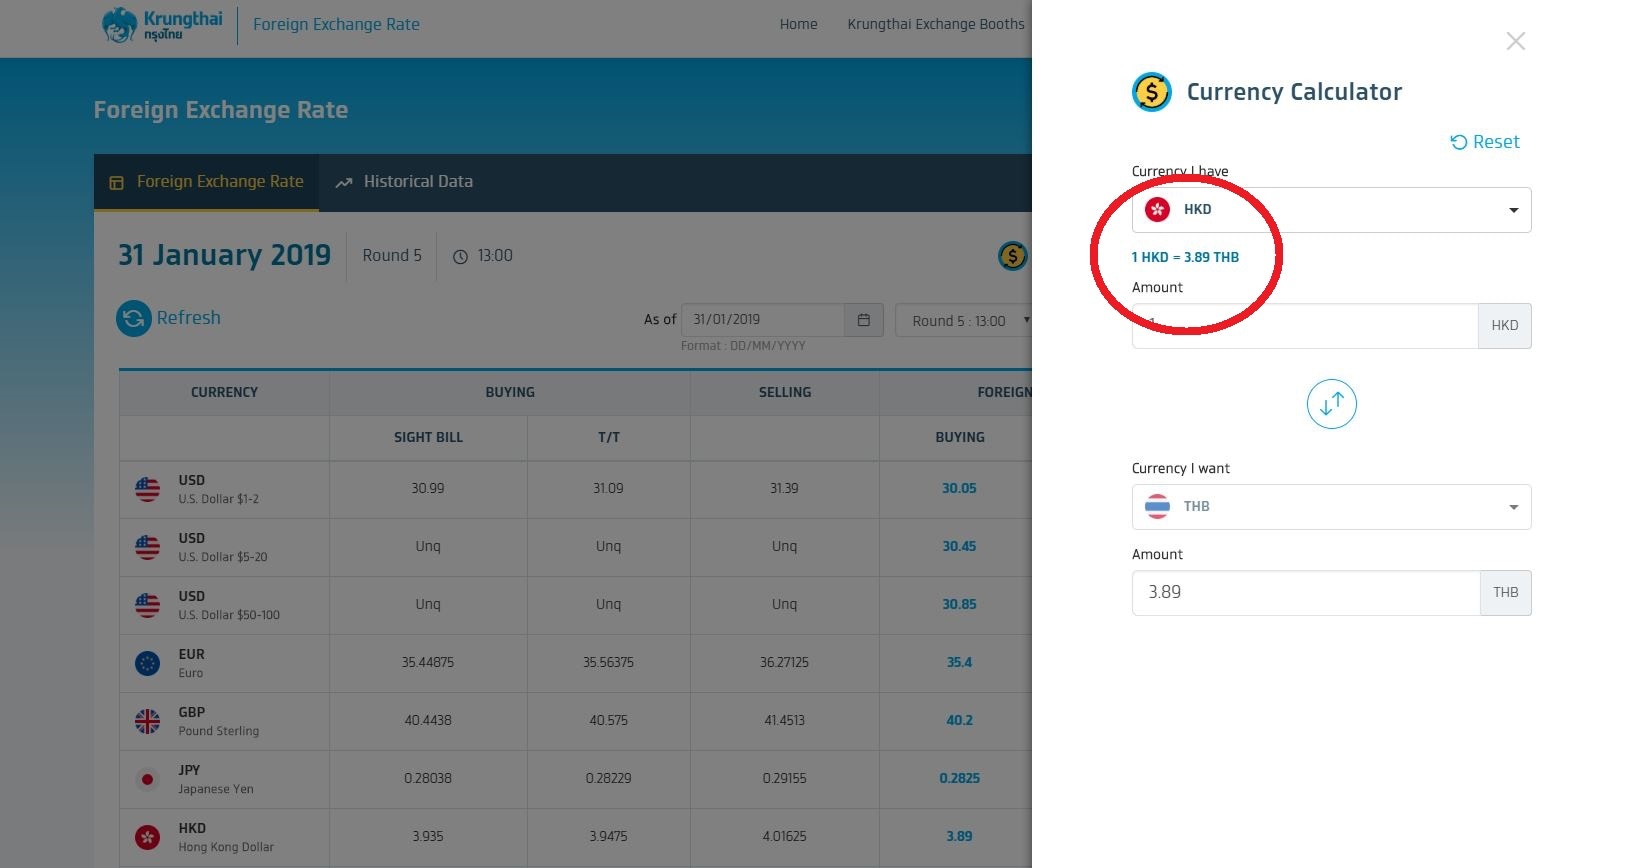The width and height of the screenshot is (1629, 868).
Task: Expand the 'Currency I have' HKD dropdown
Action: (1330, 210)
